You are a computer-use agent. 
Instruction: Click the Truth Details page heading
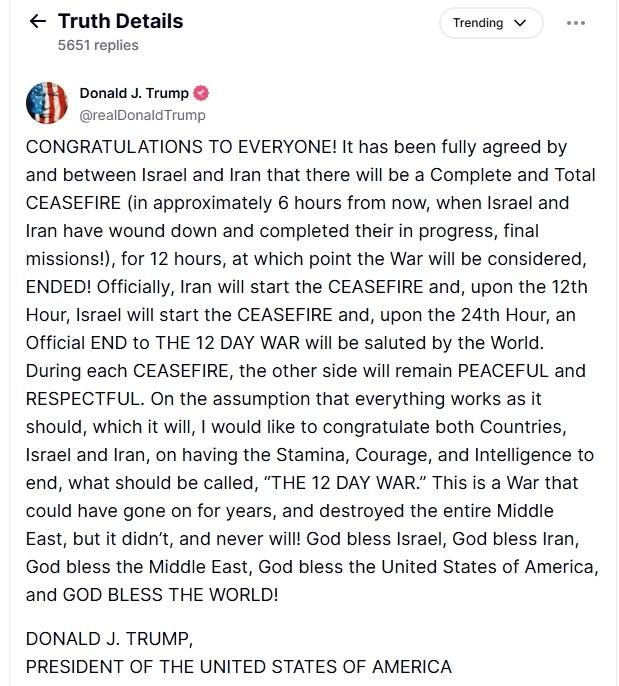pos(120,21)
